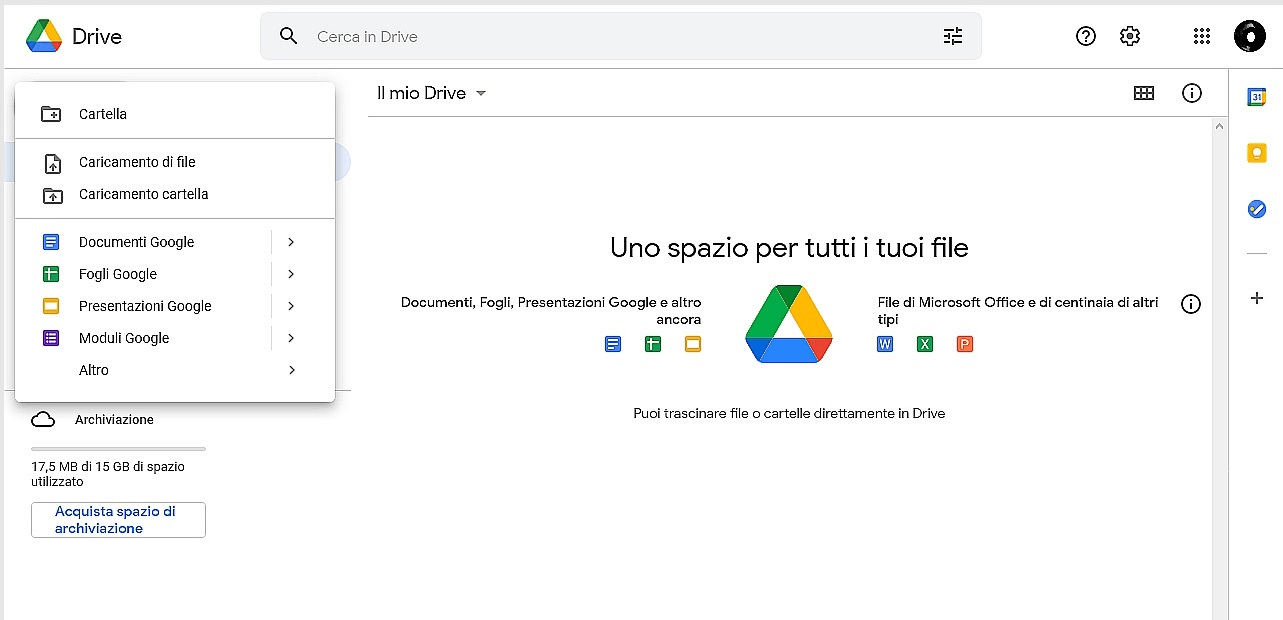
Task: Choose Caricamento cartella
Action: tap(175, 194)
